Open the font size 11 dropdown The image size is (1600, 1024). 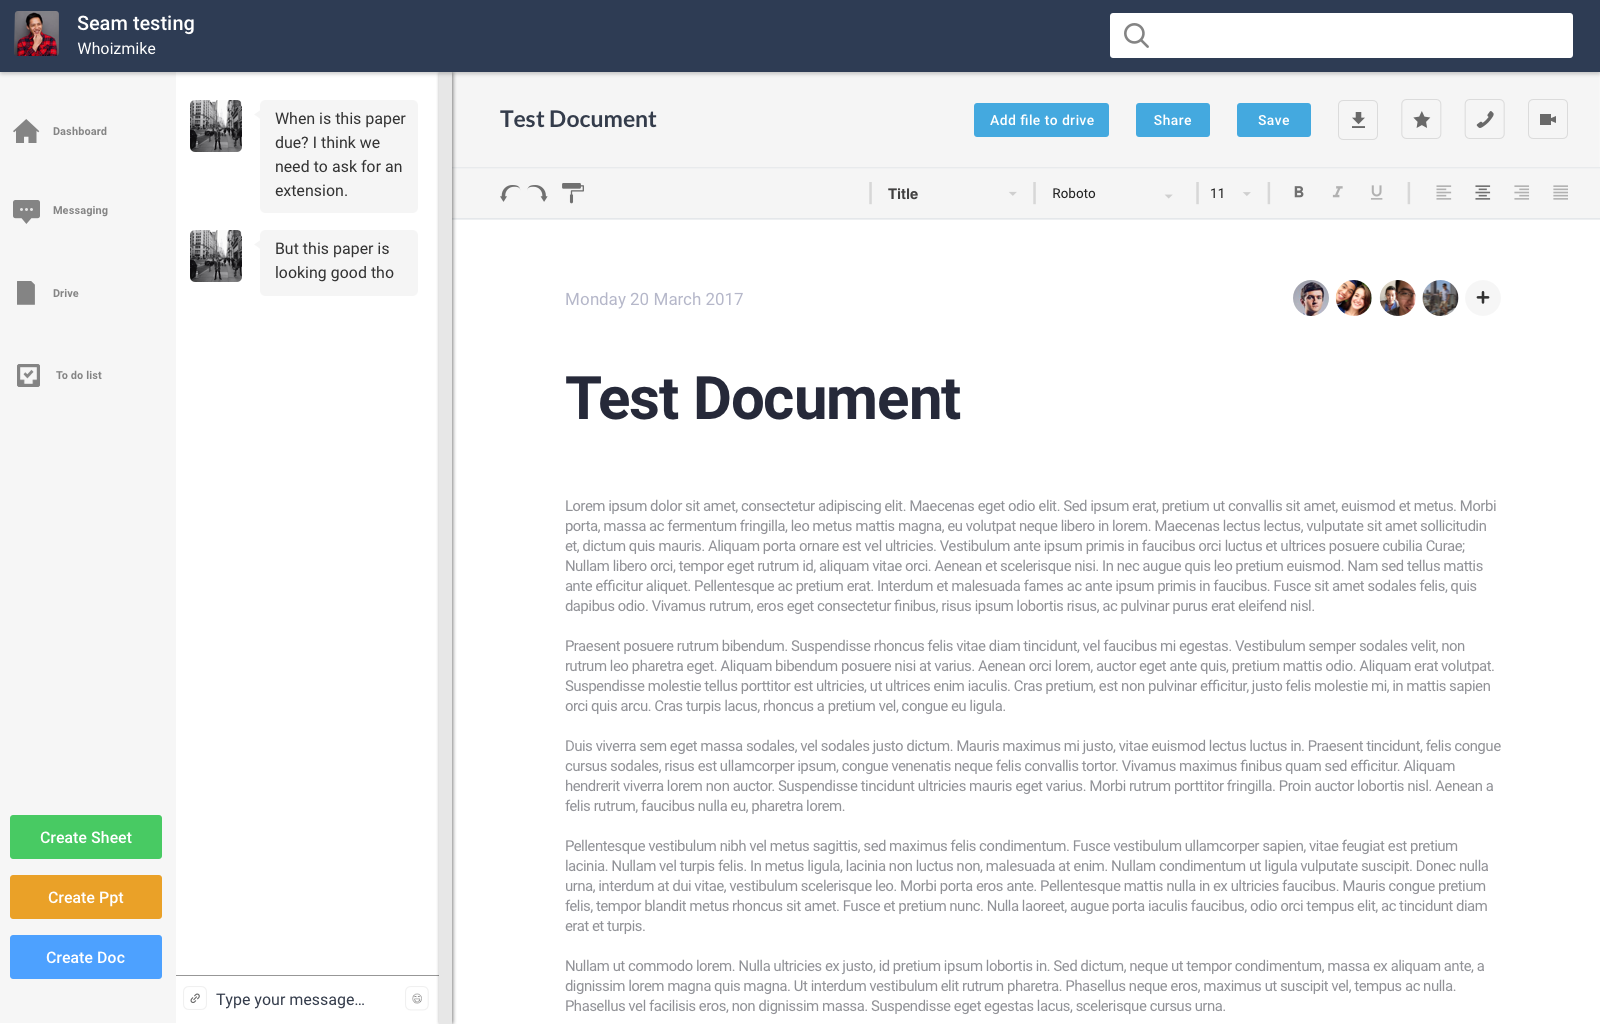1230,194
